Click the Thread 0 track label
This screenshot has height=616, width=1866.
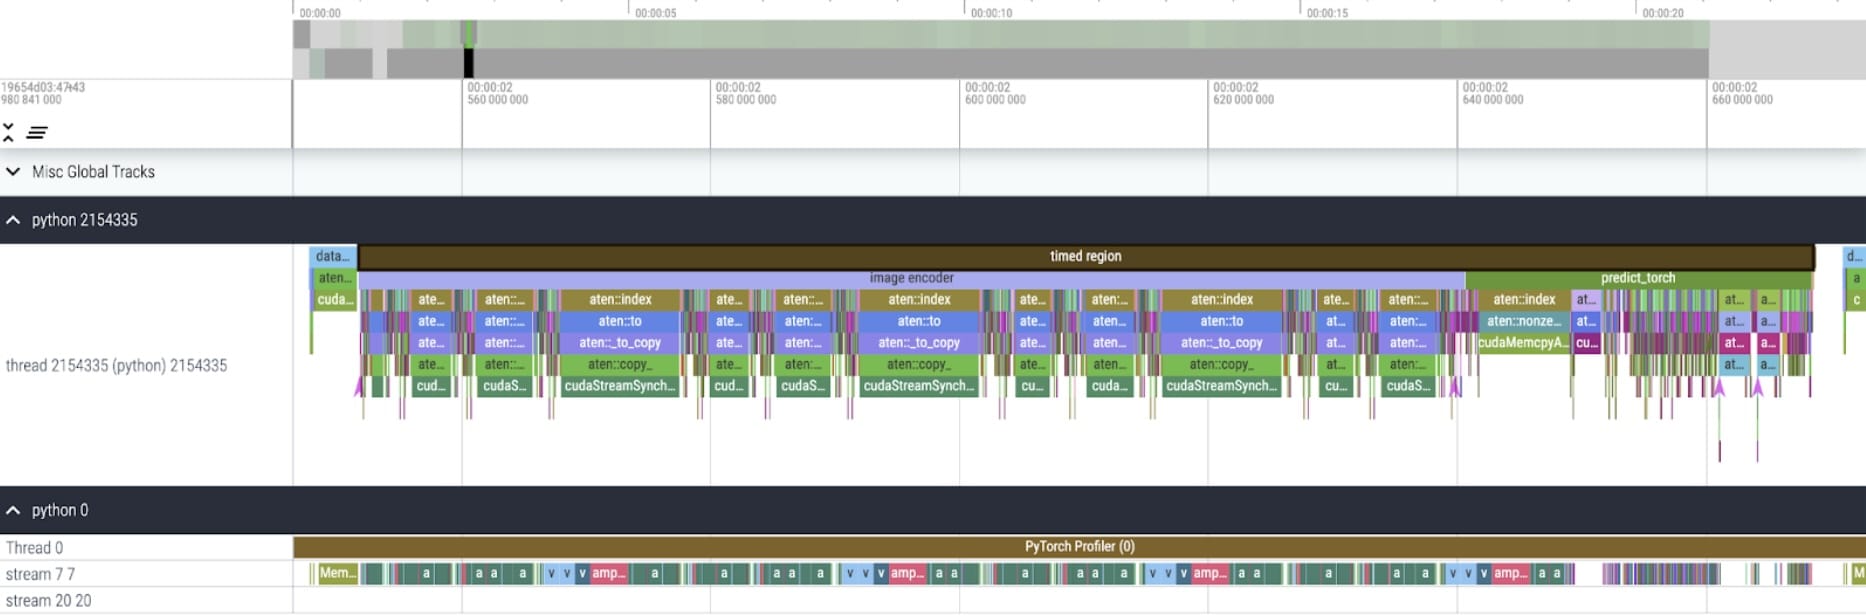tap(35, 548)
